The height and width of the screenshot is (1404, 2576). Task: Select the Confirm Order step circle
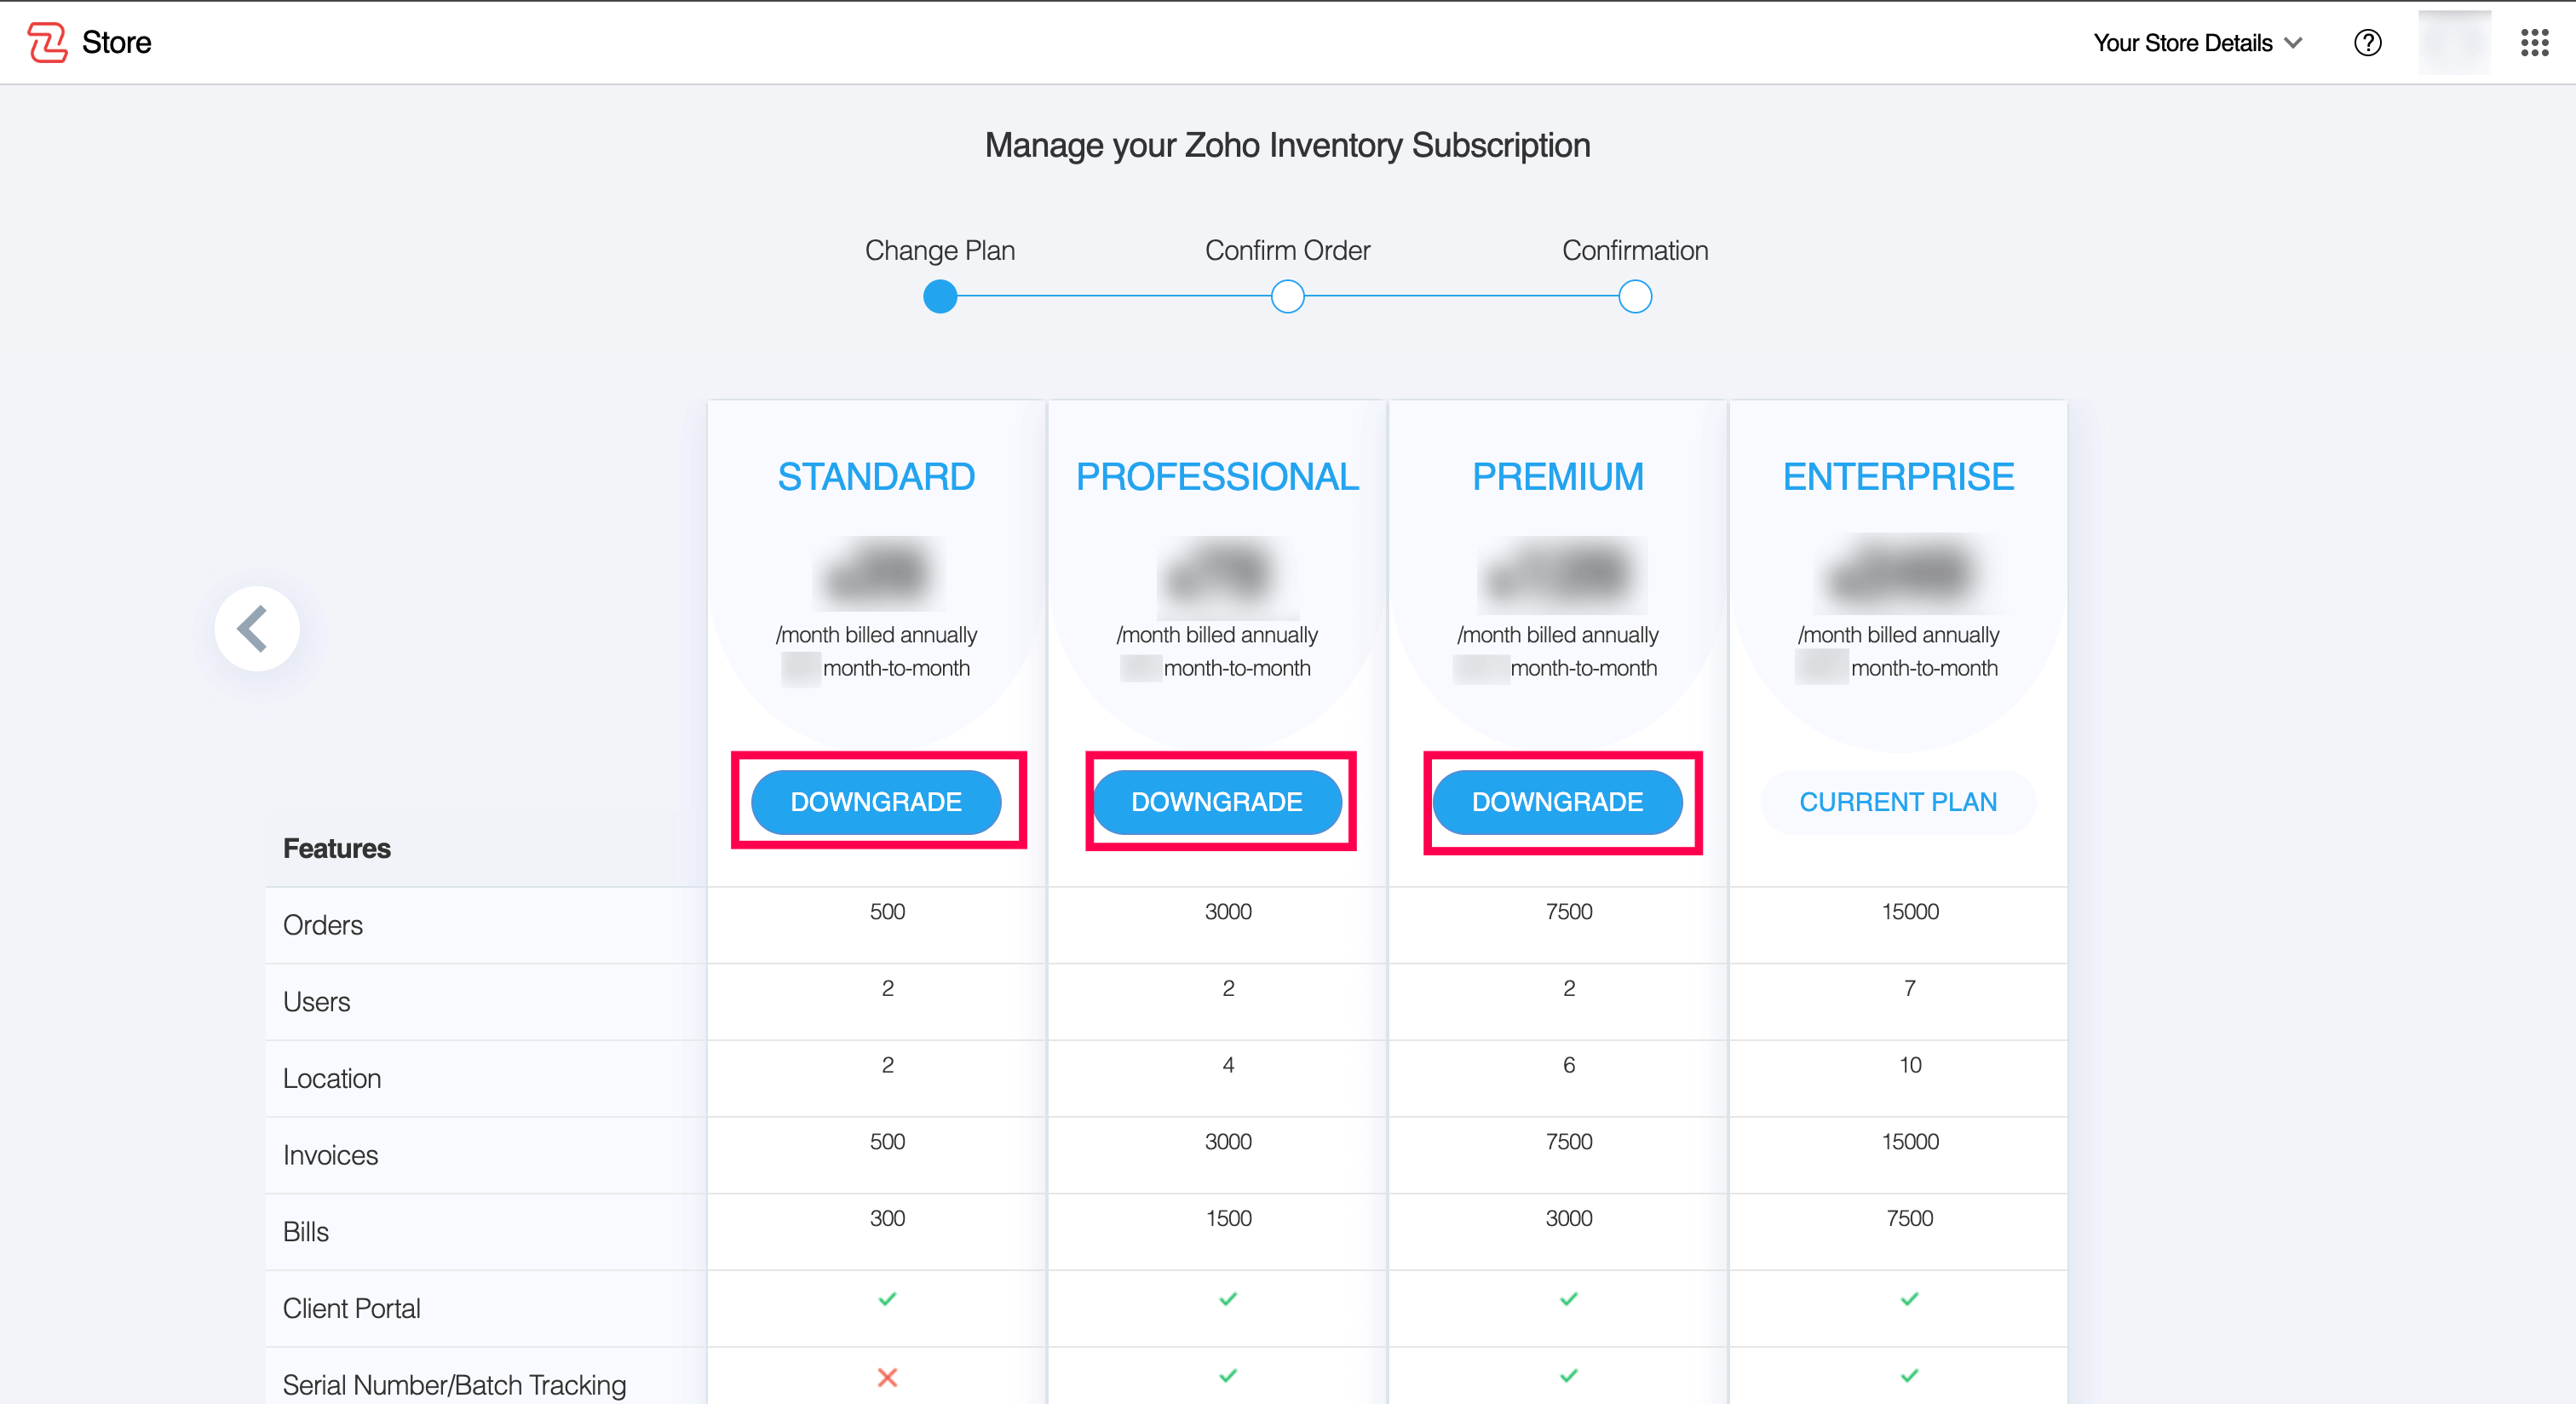point(1287,297)
